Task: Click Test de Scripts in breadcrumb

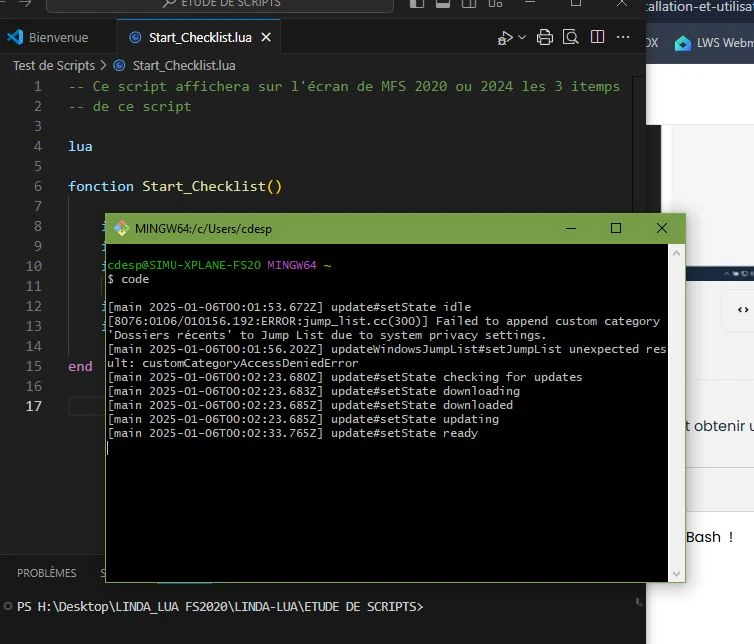Action: click(53, 65)
